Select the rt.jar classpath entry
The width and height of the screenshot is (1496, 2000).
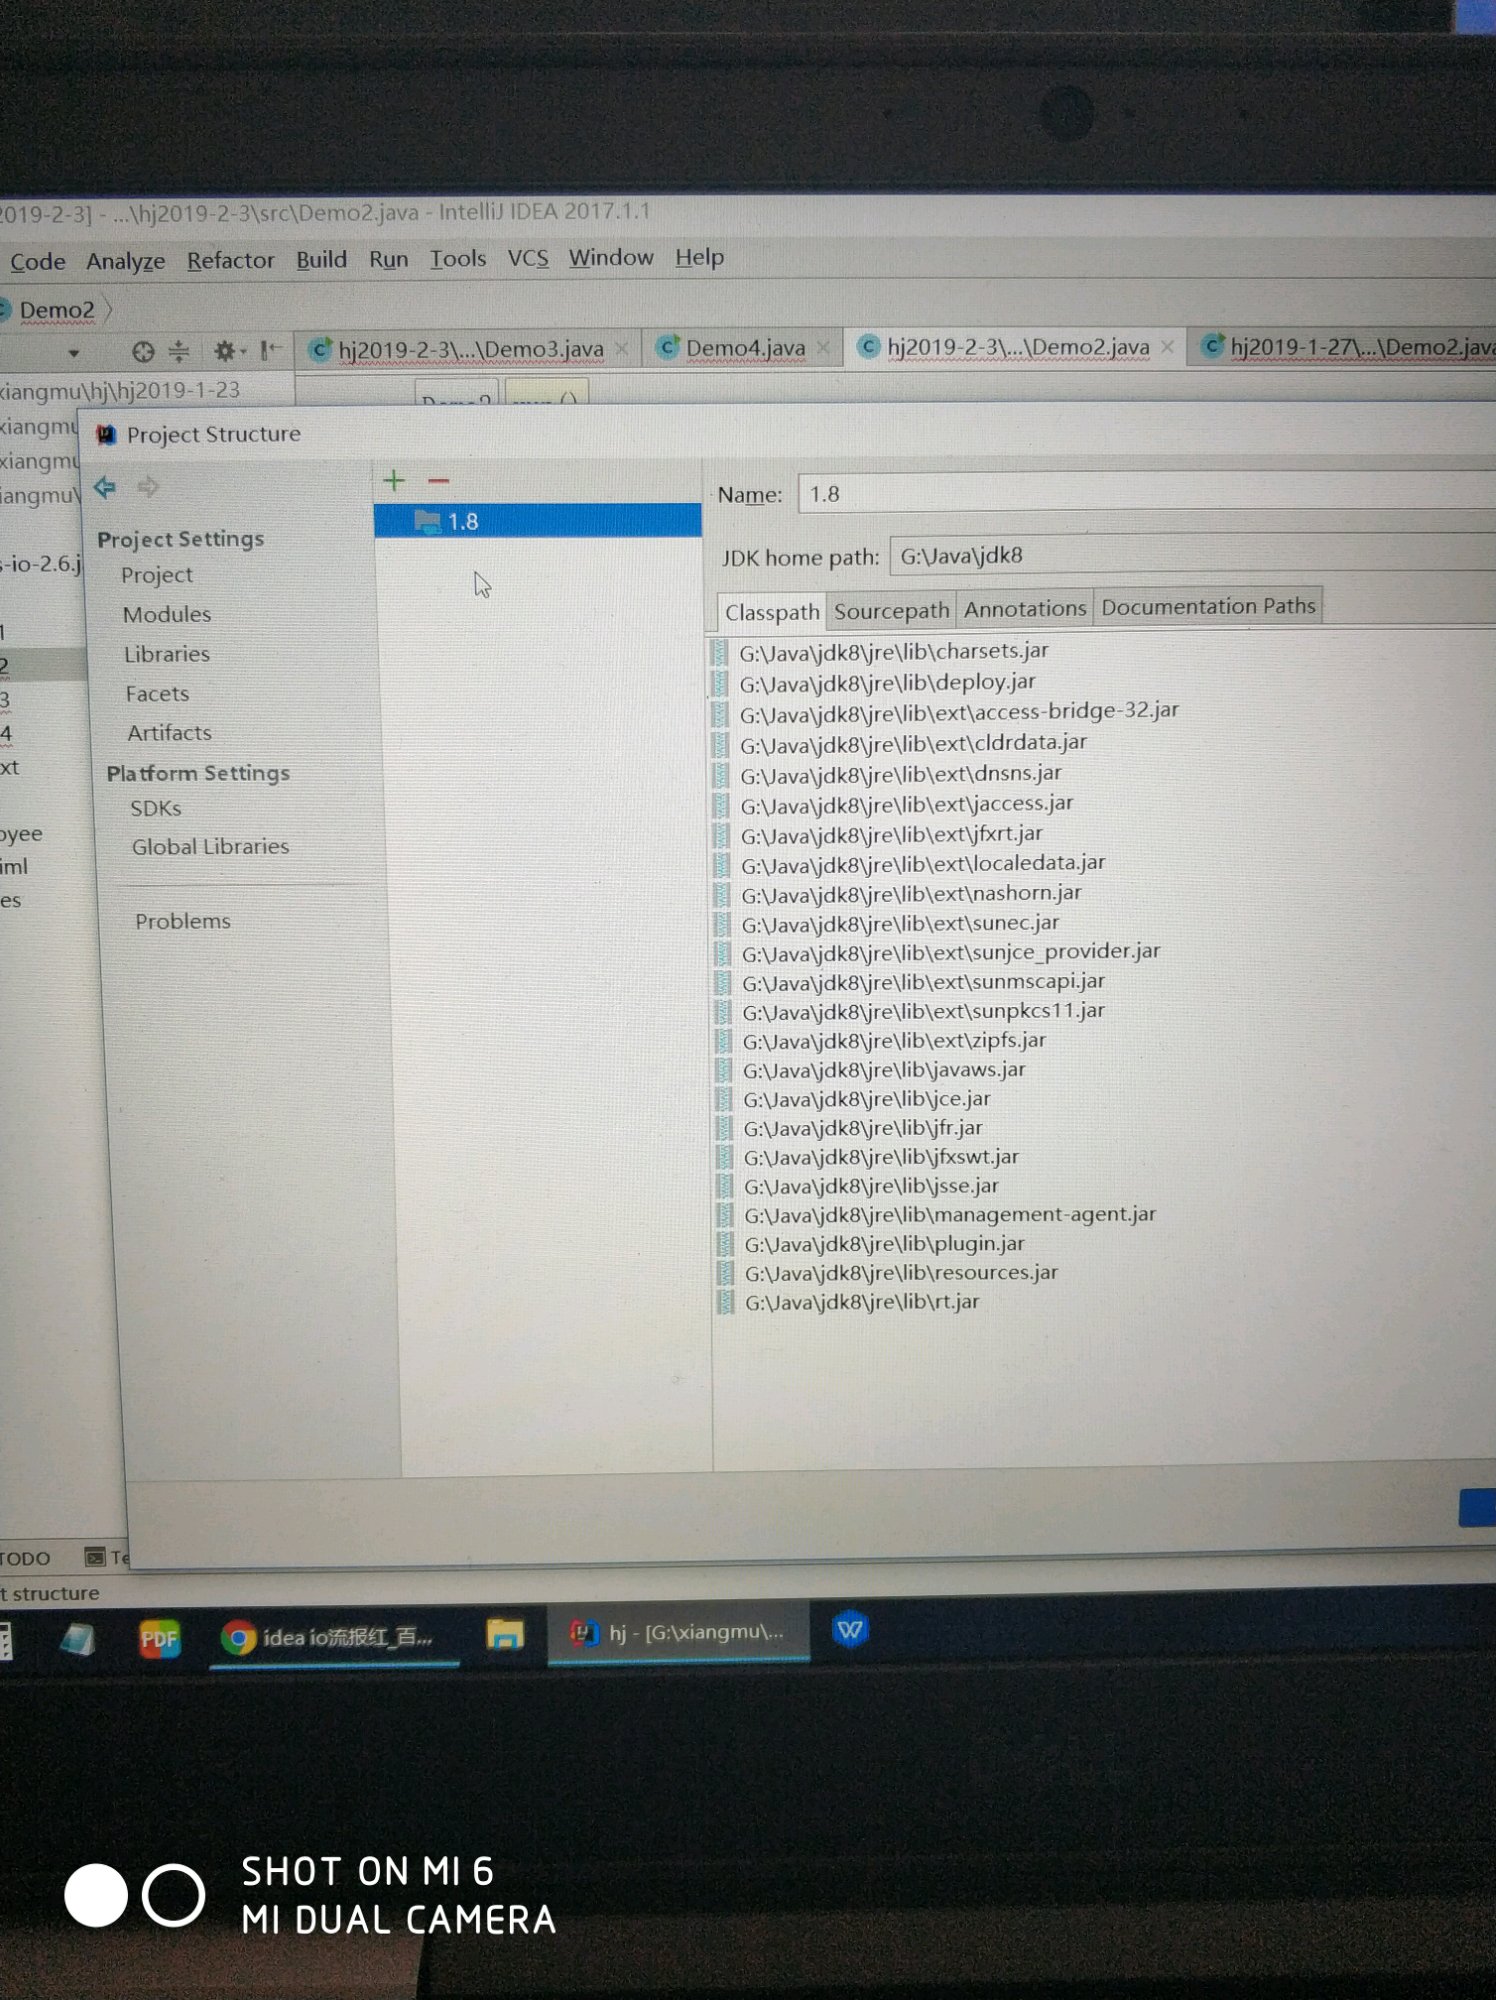point(862,1302)
